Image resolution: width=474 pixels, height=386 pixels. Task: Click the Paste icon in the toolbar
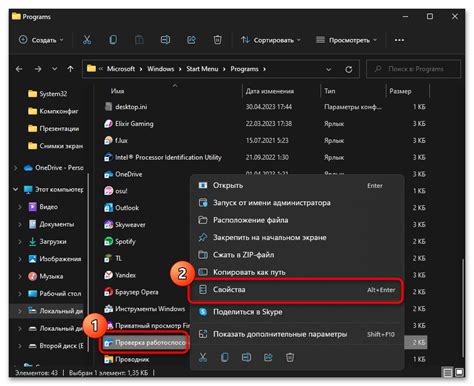(139, 40)
